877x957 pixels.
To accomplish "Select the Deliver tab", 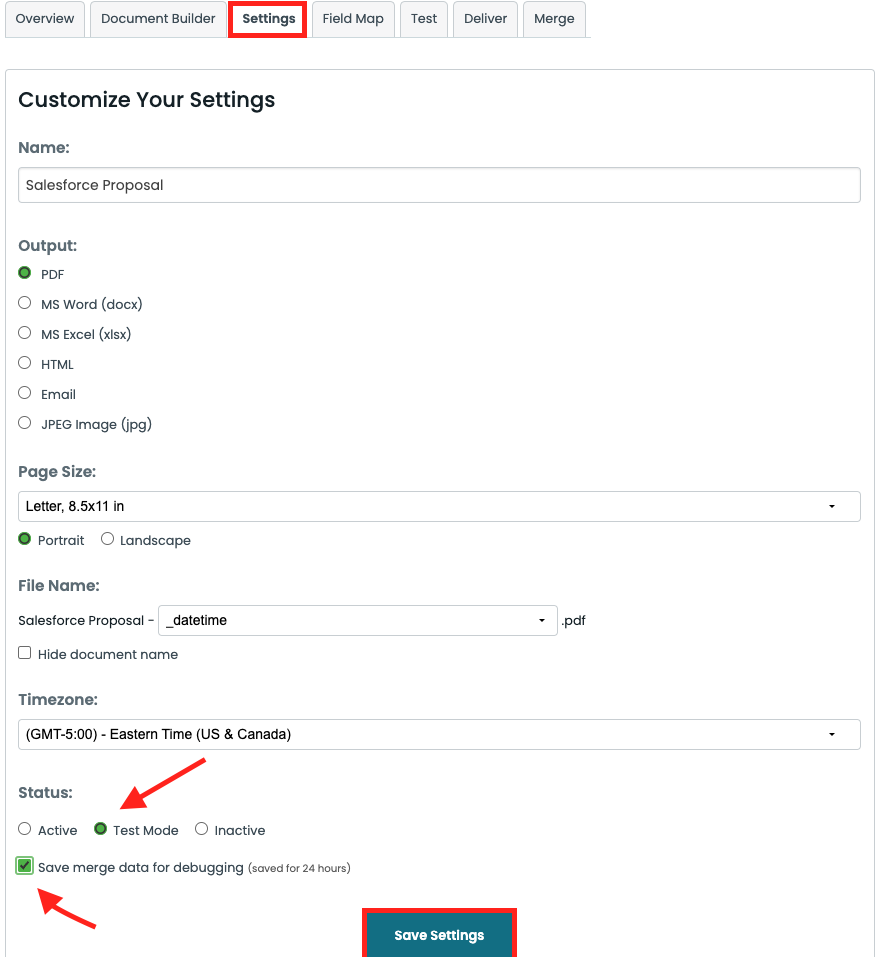I will (485, 19).
